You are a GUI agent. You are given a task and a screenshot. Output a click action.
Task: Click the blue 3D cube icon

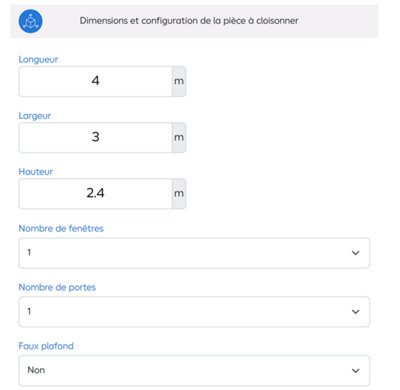30,21
